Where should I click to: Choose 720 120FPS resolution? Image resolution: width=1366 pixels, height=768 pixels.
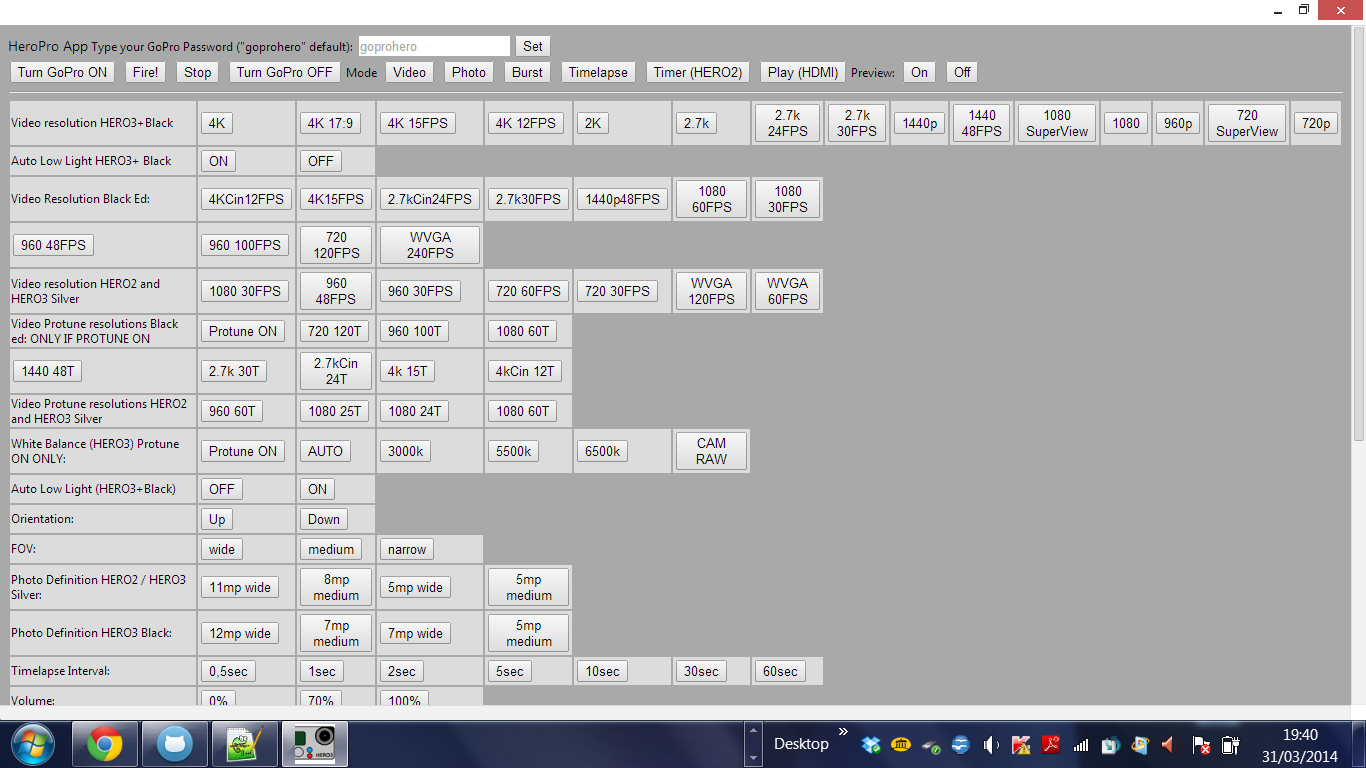click(x=336, y=245)
